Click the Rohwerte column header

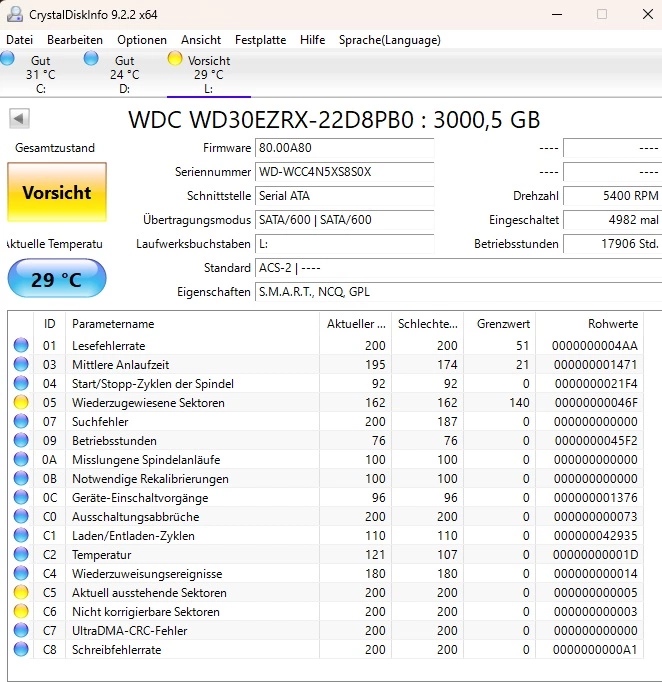(x=589, y=324)
